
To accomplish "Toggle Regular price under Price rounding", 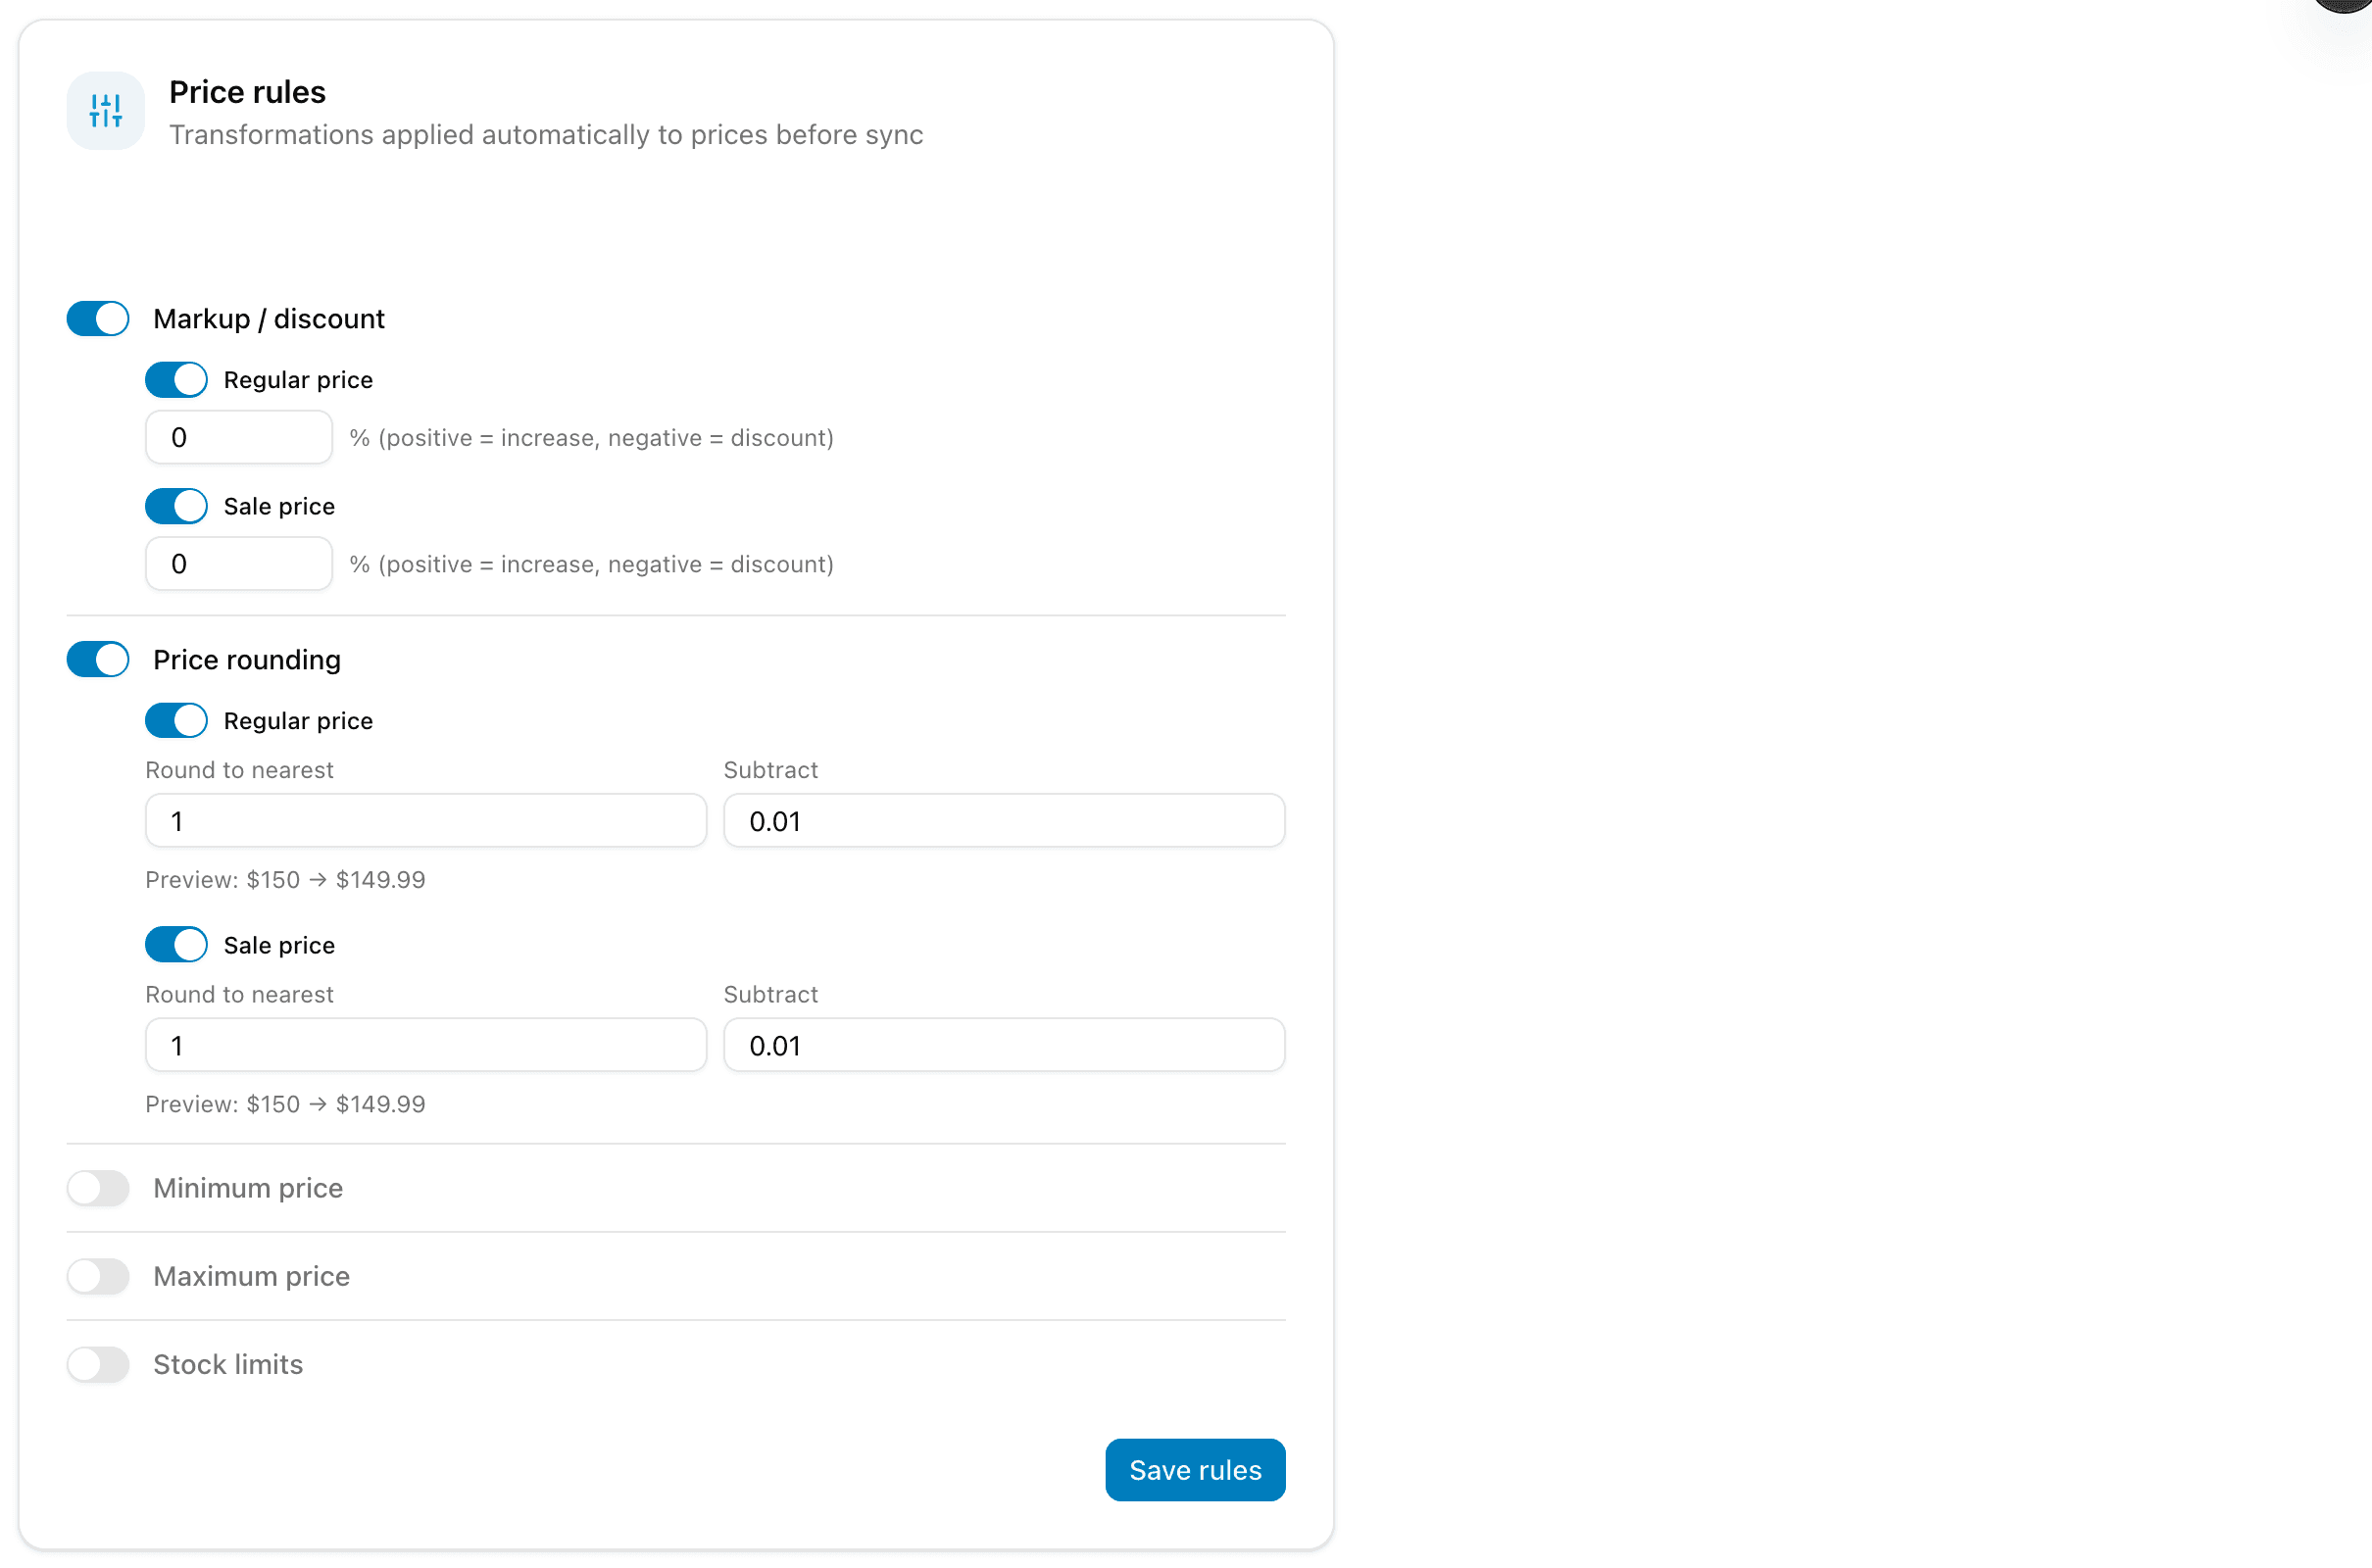I will click(x=176, y=721).
